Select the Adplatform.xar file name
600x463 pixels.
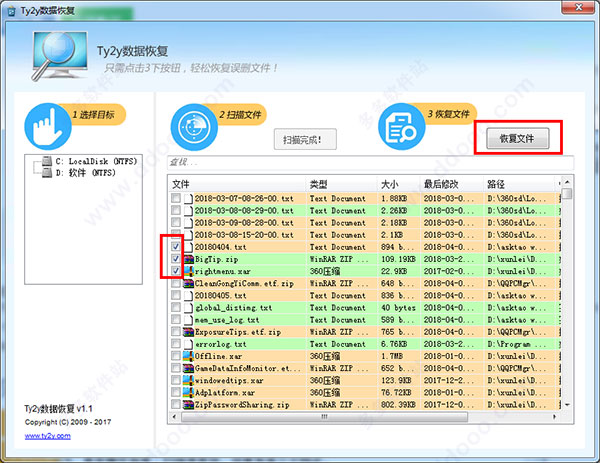tap(225, 393)
